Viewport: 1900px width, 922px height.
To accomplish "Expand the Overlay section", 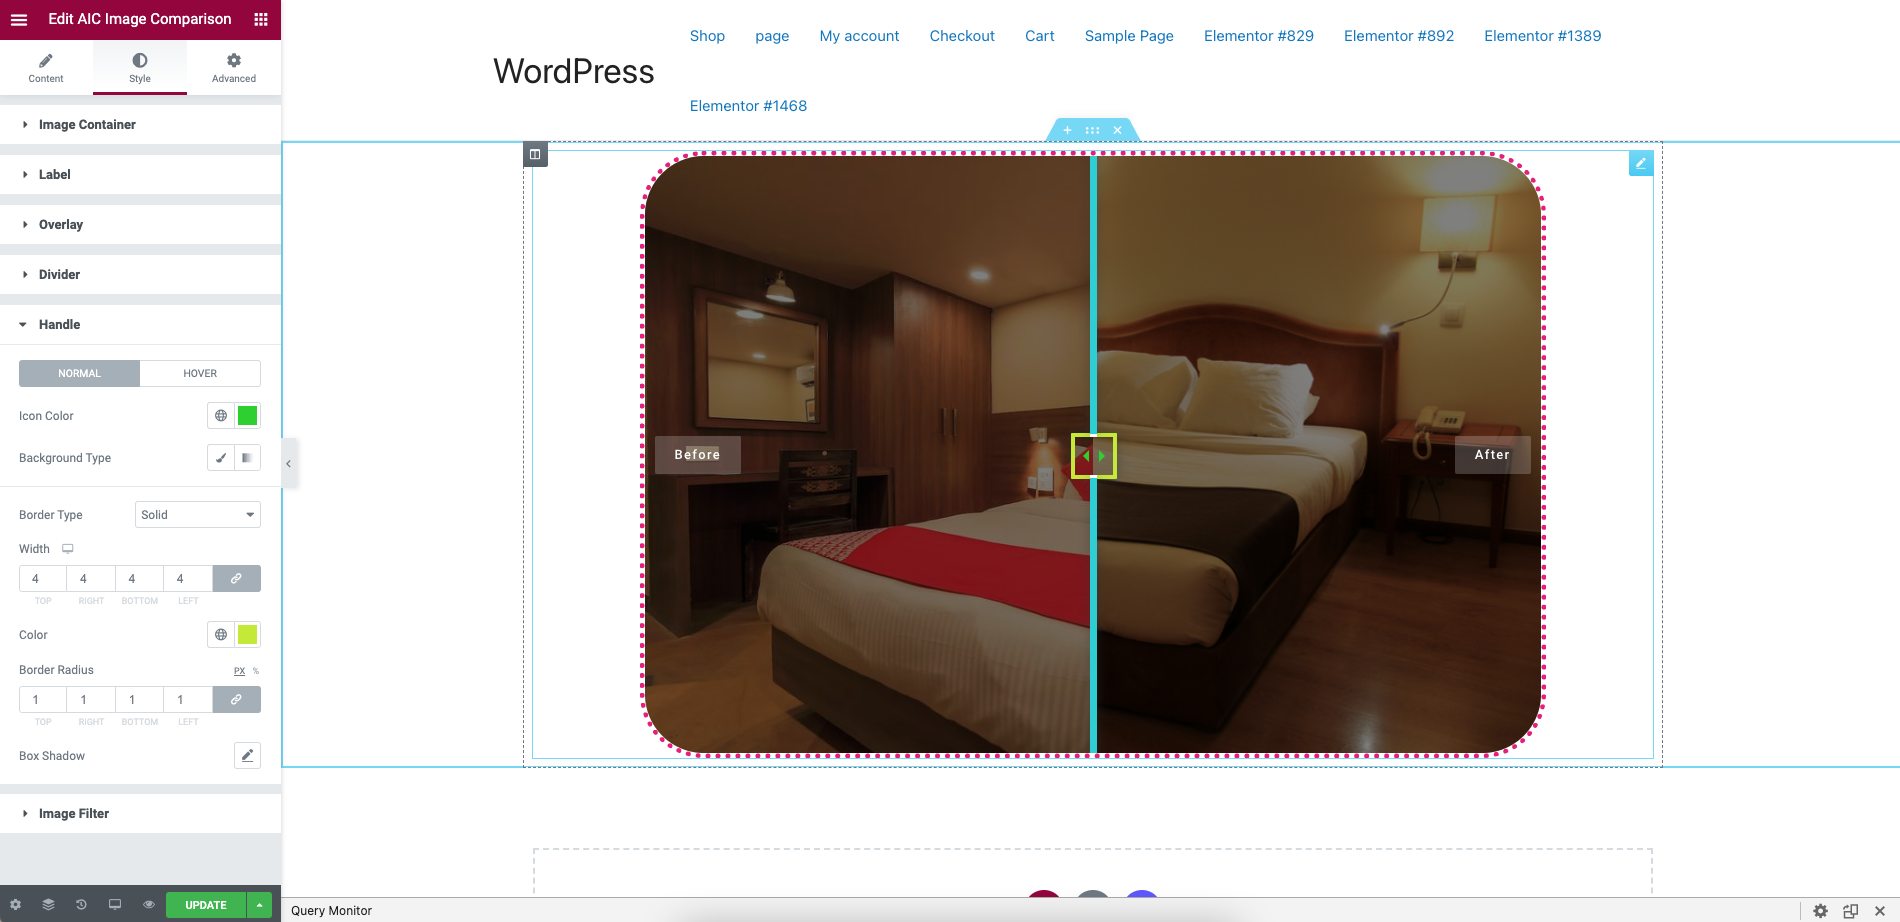I will [x=140, y=225].
